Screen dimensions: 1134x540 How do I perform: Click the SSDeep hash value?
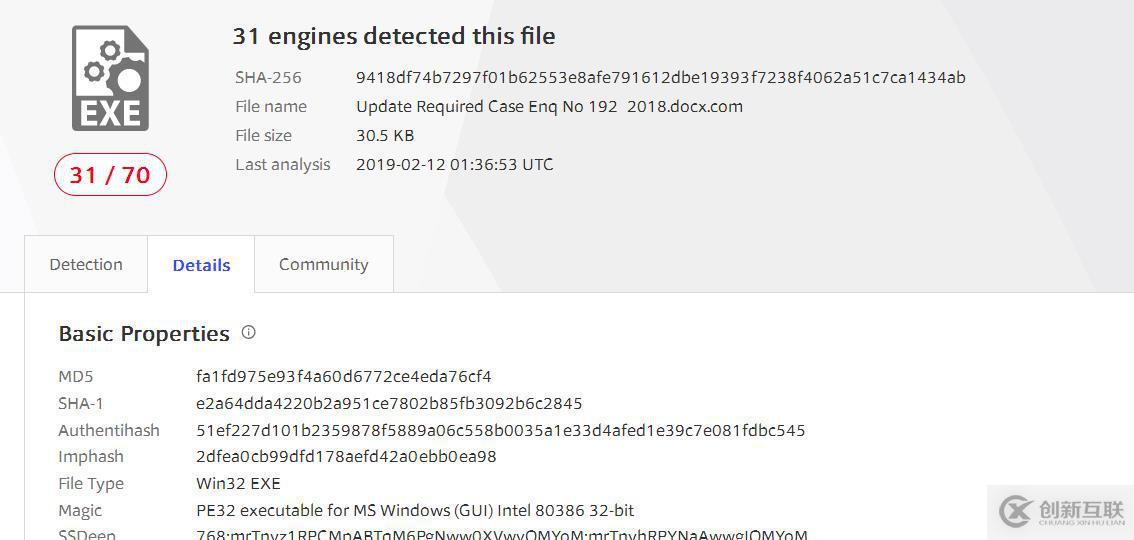tap(501, 534)
